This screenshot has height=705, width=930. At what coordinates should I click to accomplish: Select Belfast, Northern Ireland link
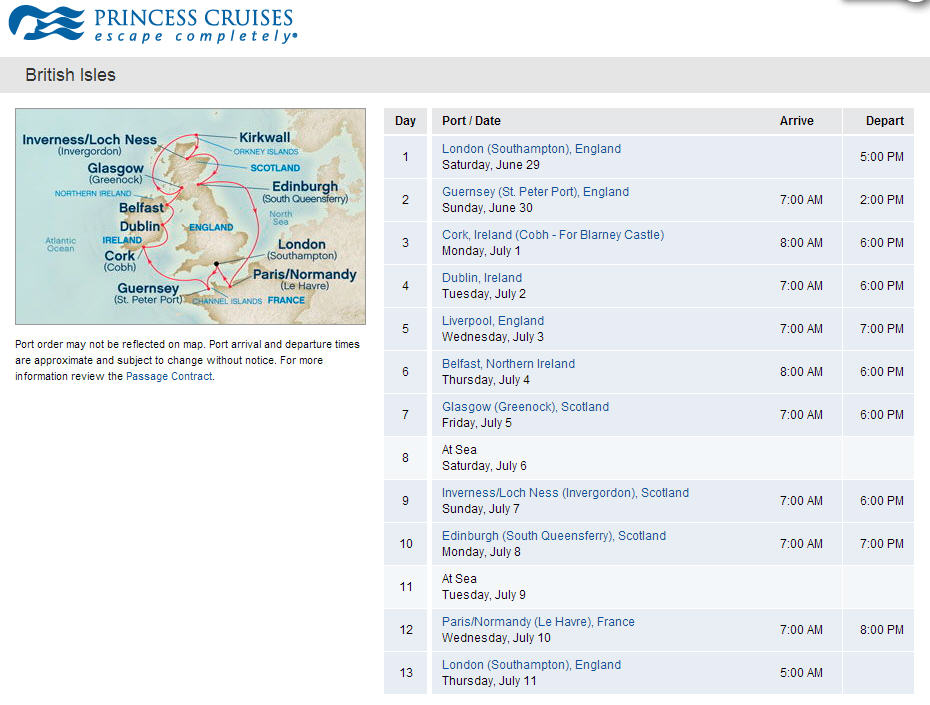coord(508,364)
